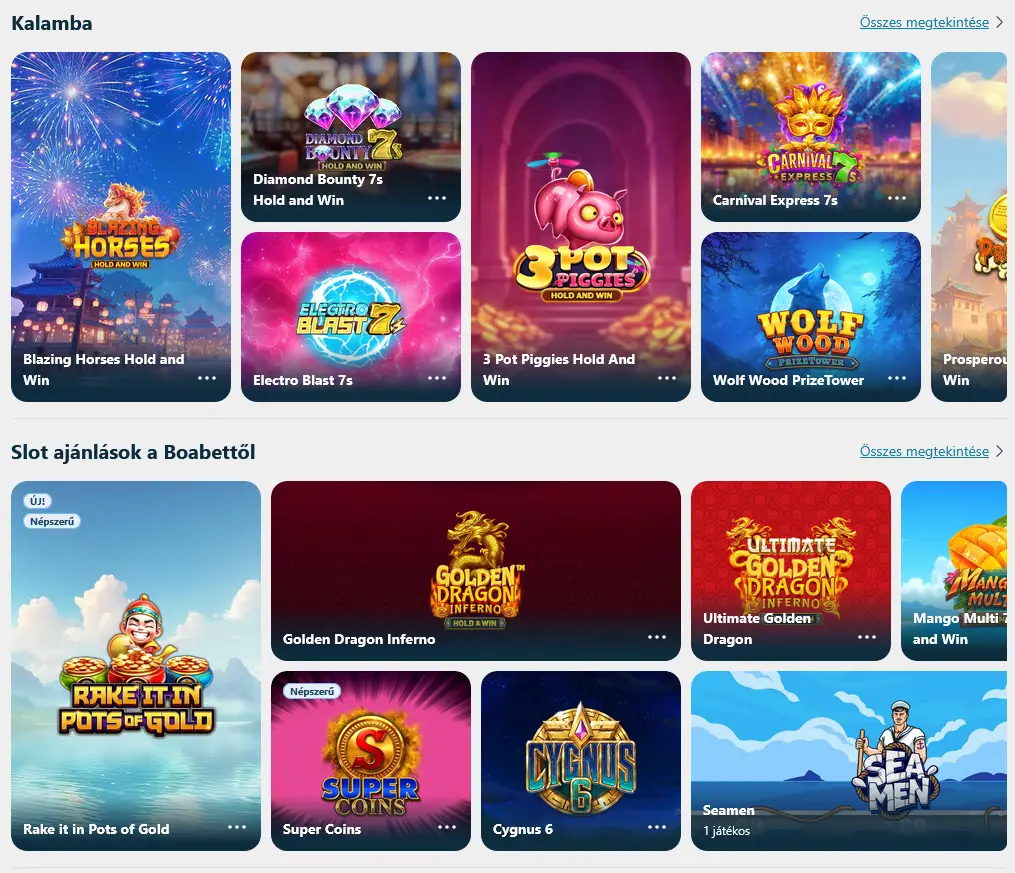Launch the Seamen game thumbnail
This screenshot has width=1015, height=873.
[849, 761]
